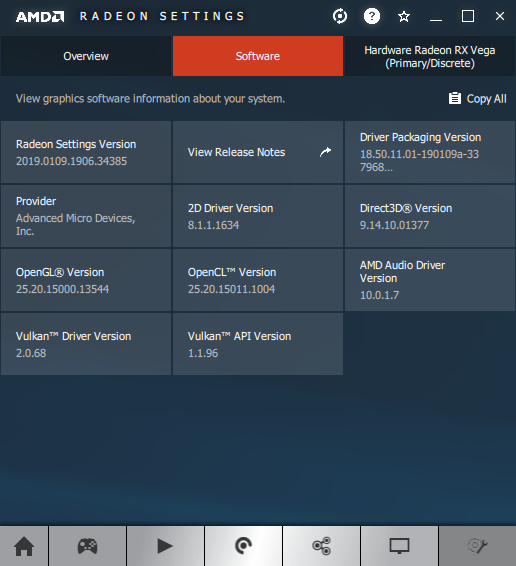Screen dimensions: 516x566
Task: Click the updates refresh icon in title bar
Action: pyautogui.click(x=340, y=16)
